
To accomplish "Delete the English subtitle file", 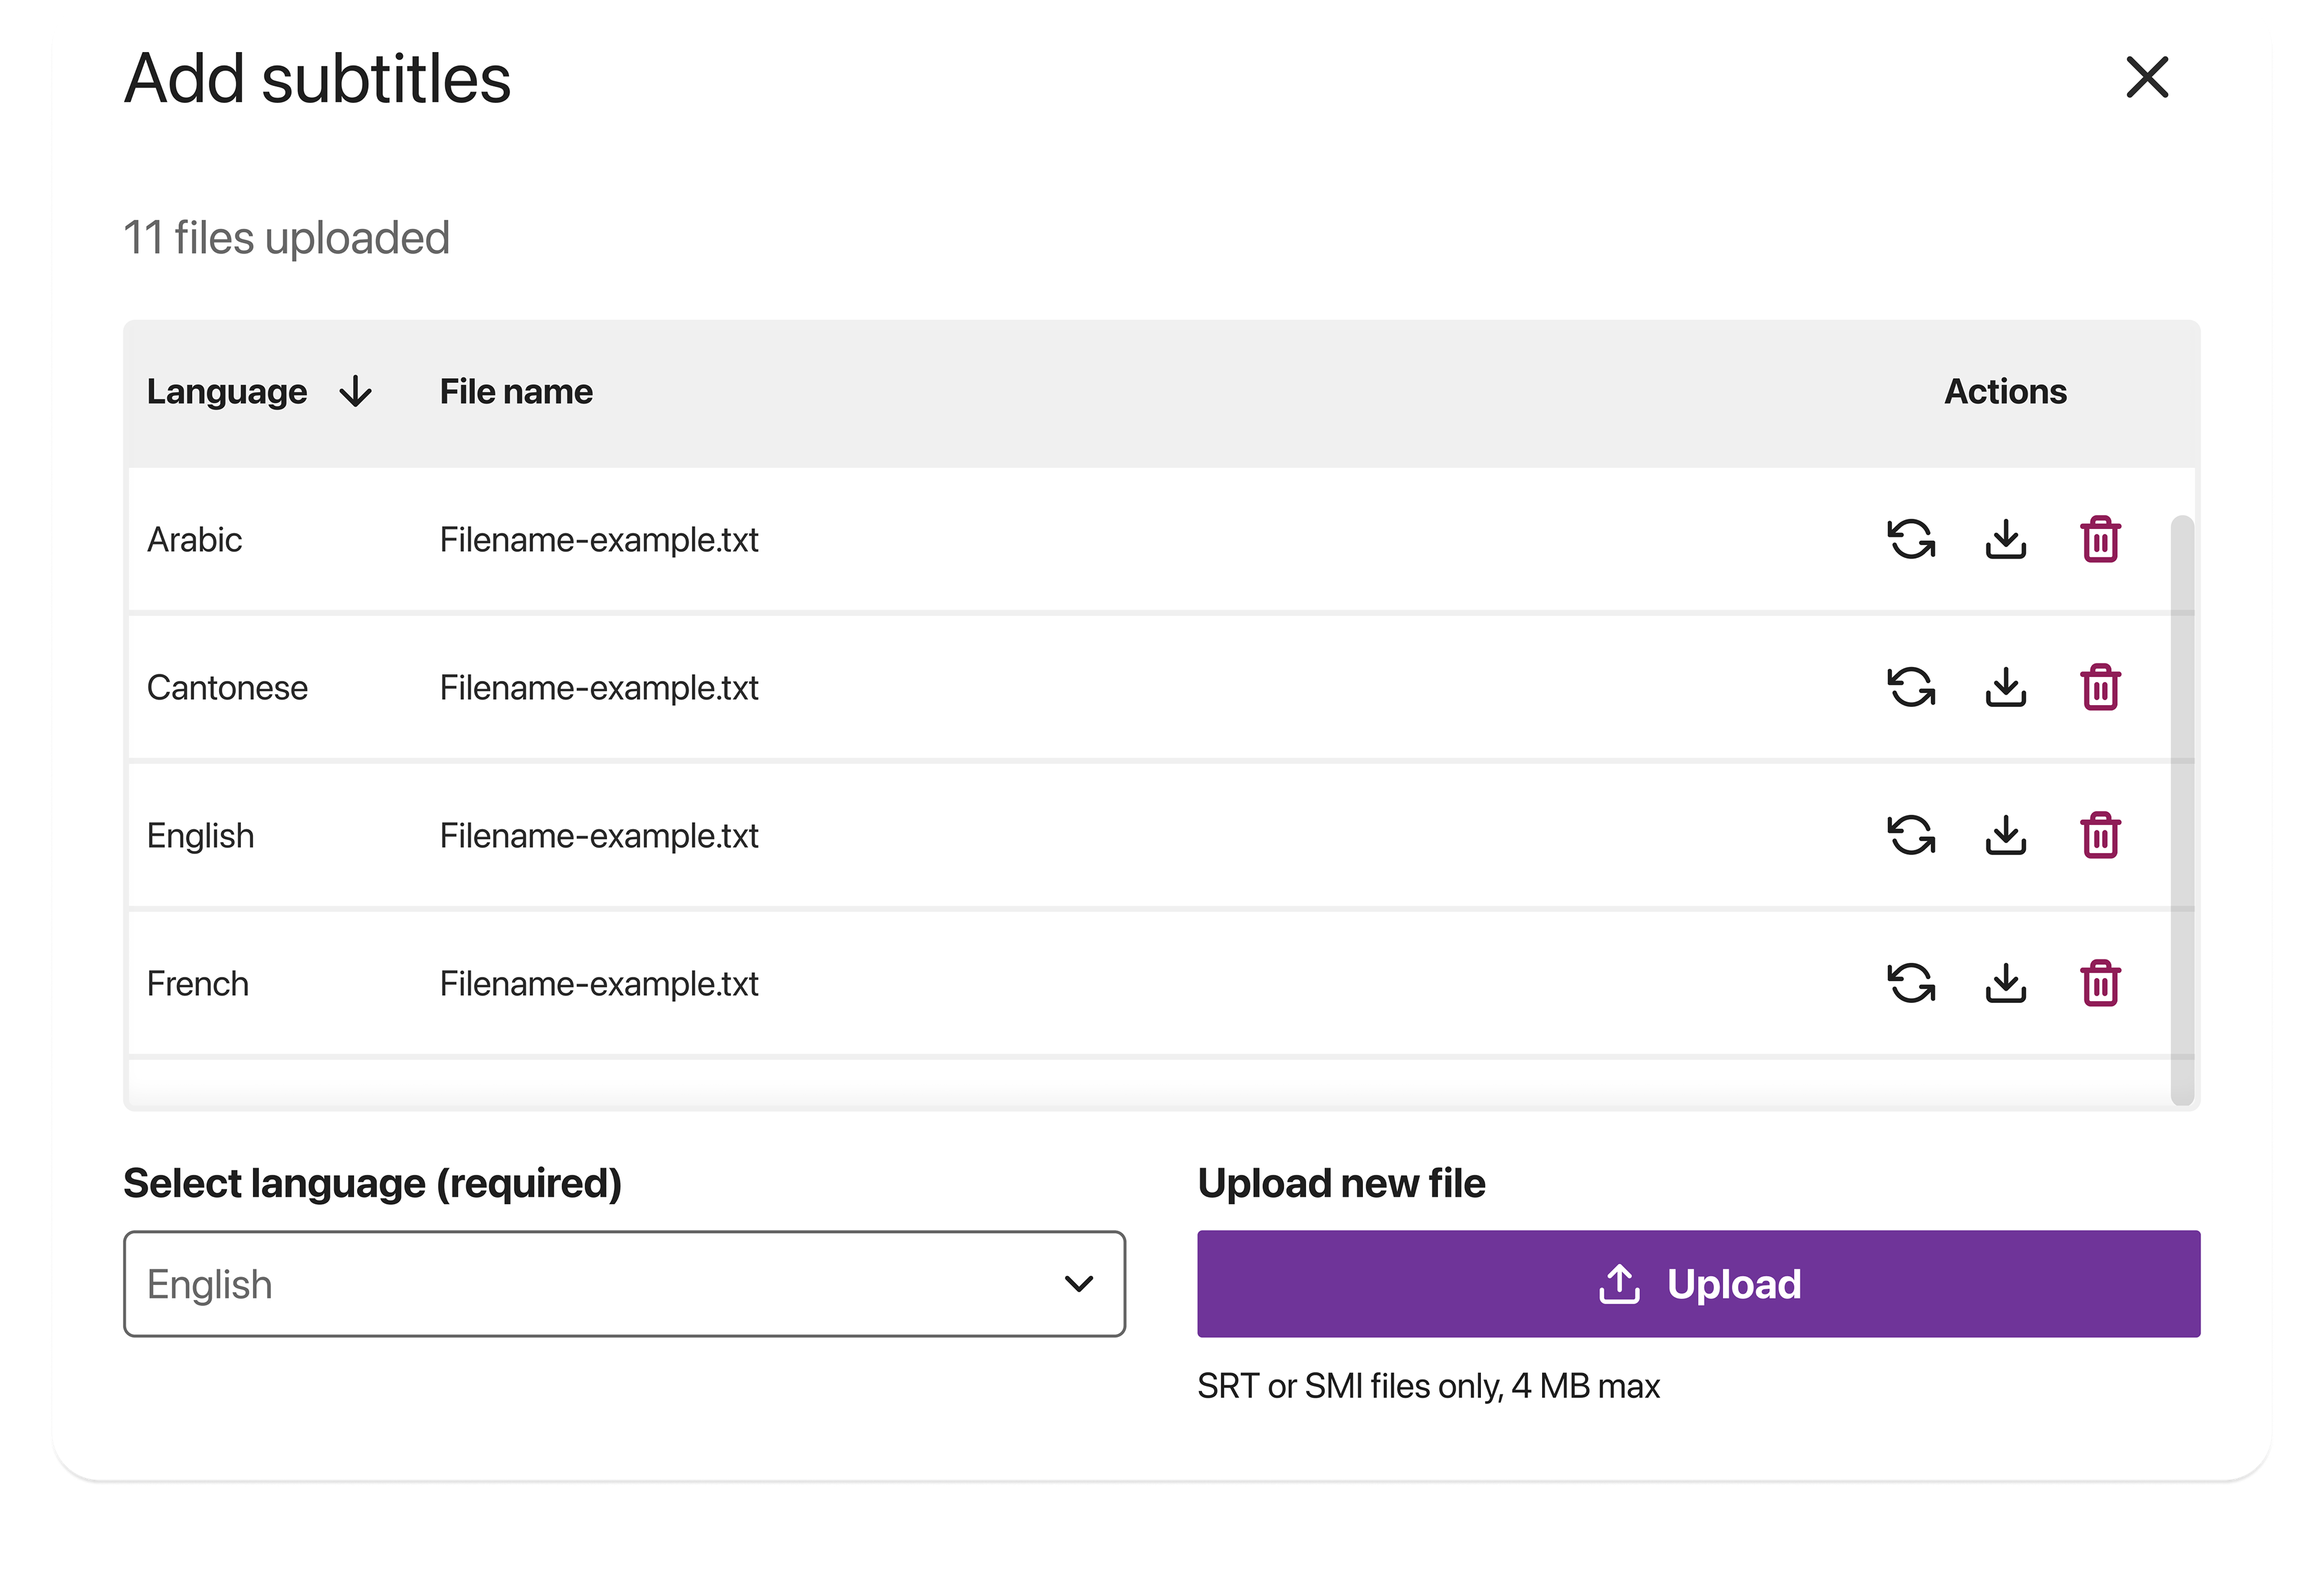I will [2100, 836].
